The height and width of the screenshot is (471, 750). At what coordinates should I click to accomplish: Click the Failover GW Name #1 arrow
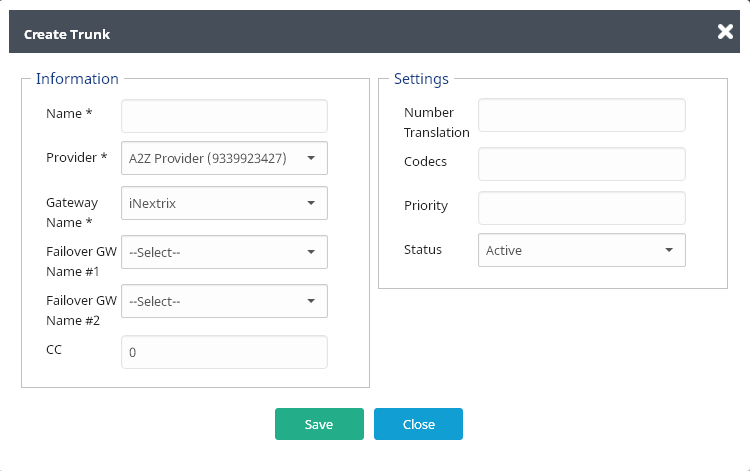click(x=311, y=252)
